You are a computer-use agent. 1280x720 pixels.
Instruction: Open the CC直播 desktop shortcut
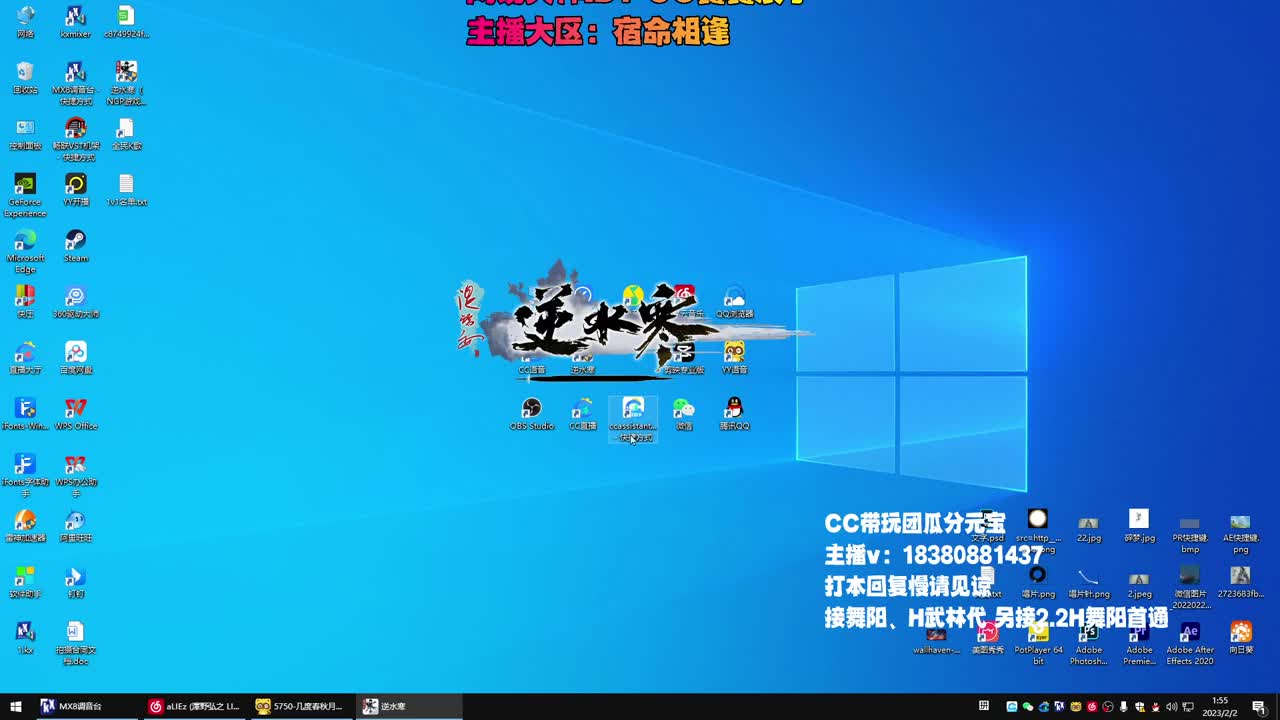582,413
